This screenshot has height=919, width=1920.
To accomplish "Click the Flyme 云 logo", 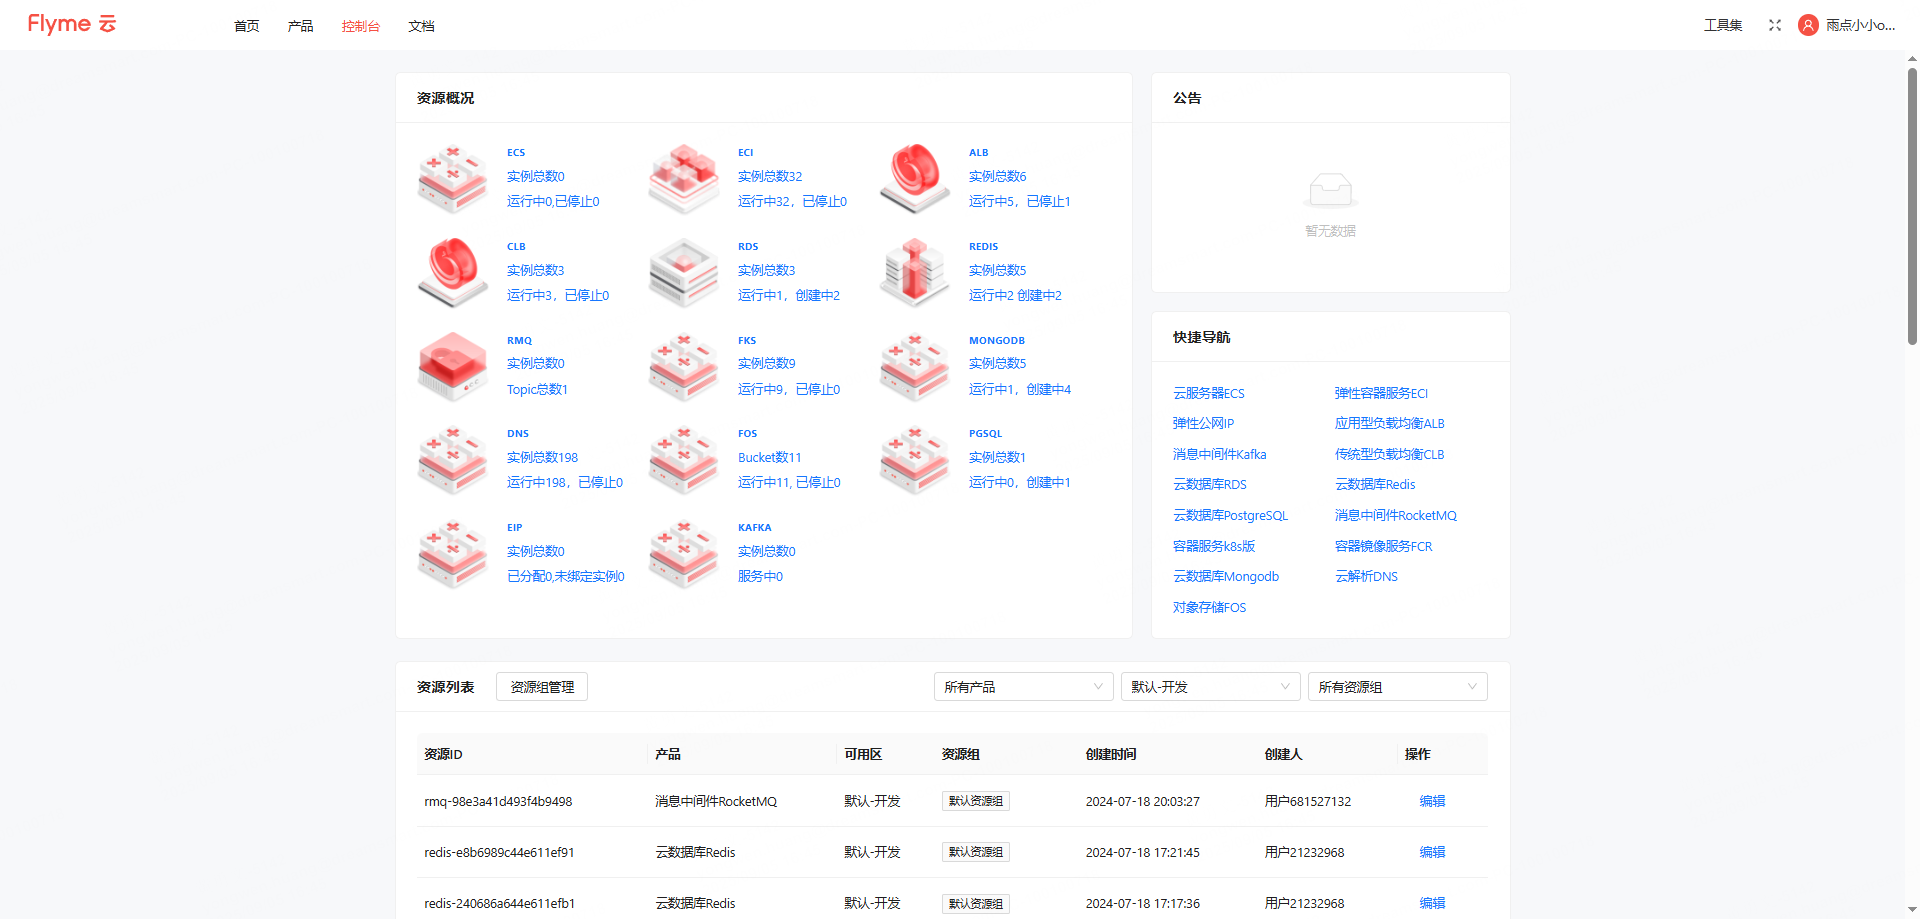I will (72, 24).
